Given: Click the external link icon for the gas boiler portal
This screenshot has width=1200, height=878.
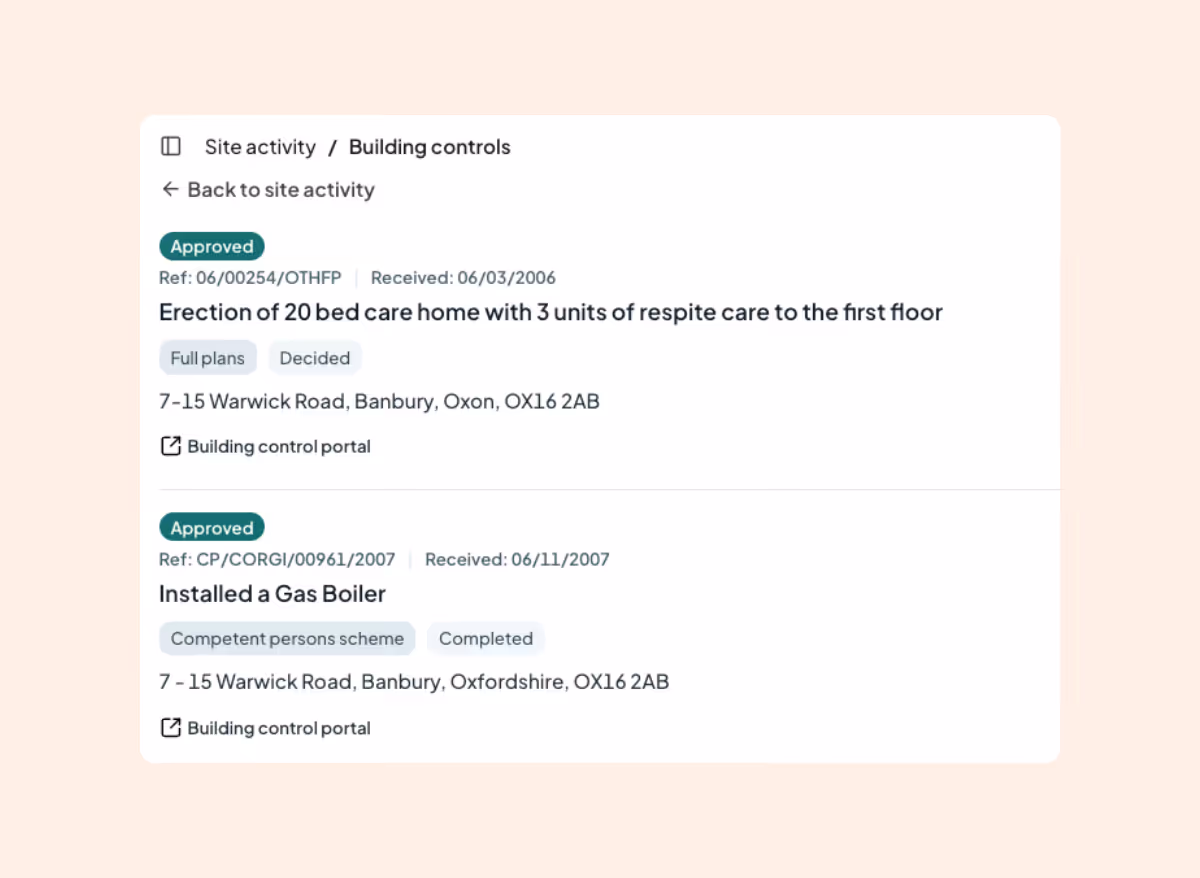Looking at the screenshot, I should point(170,728).
